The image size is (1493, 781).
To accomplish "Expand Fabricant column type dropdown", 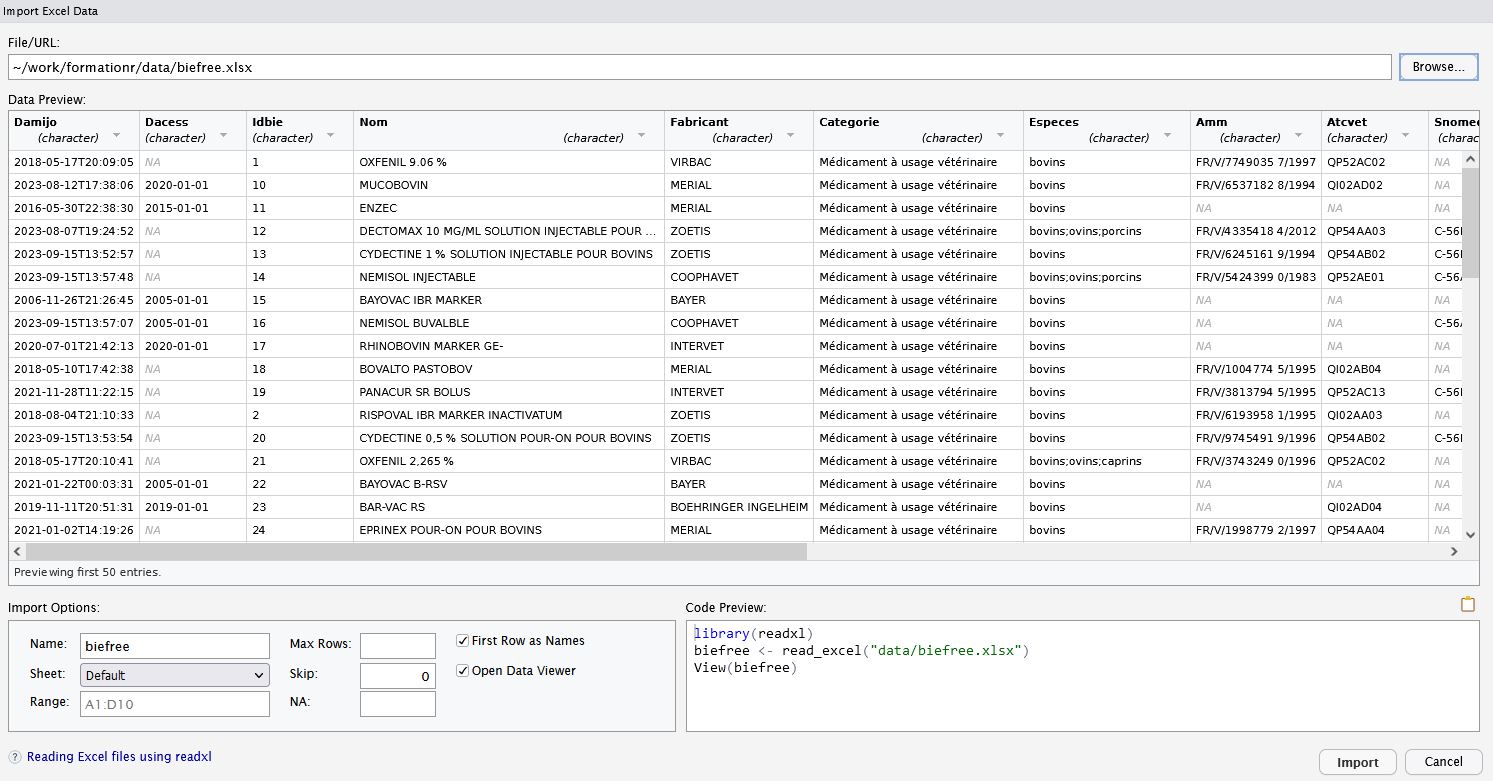I will pos(791,137).
